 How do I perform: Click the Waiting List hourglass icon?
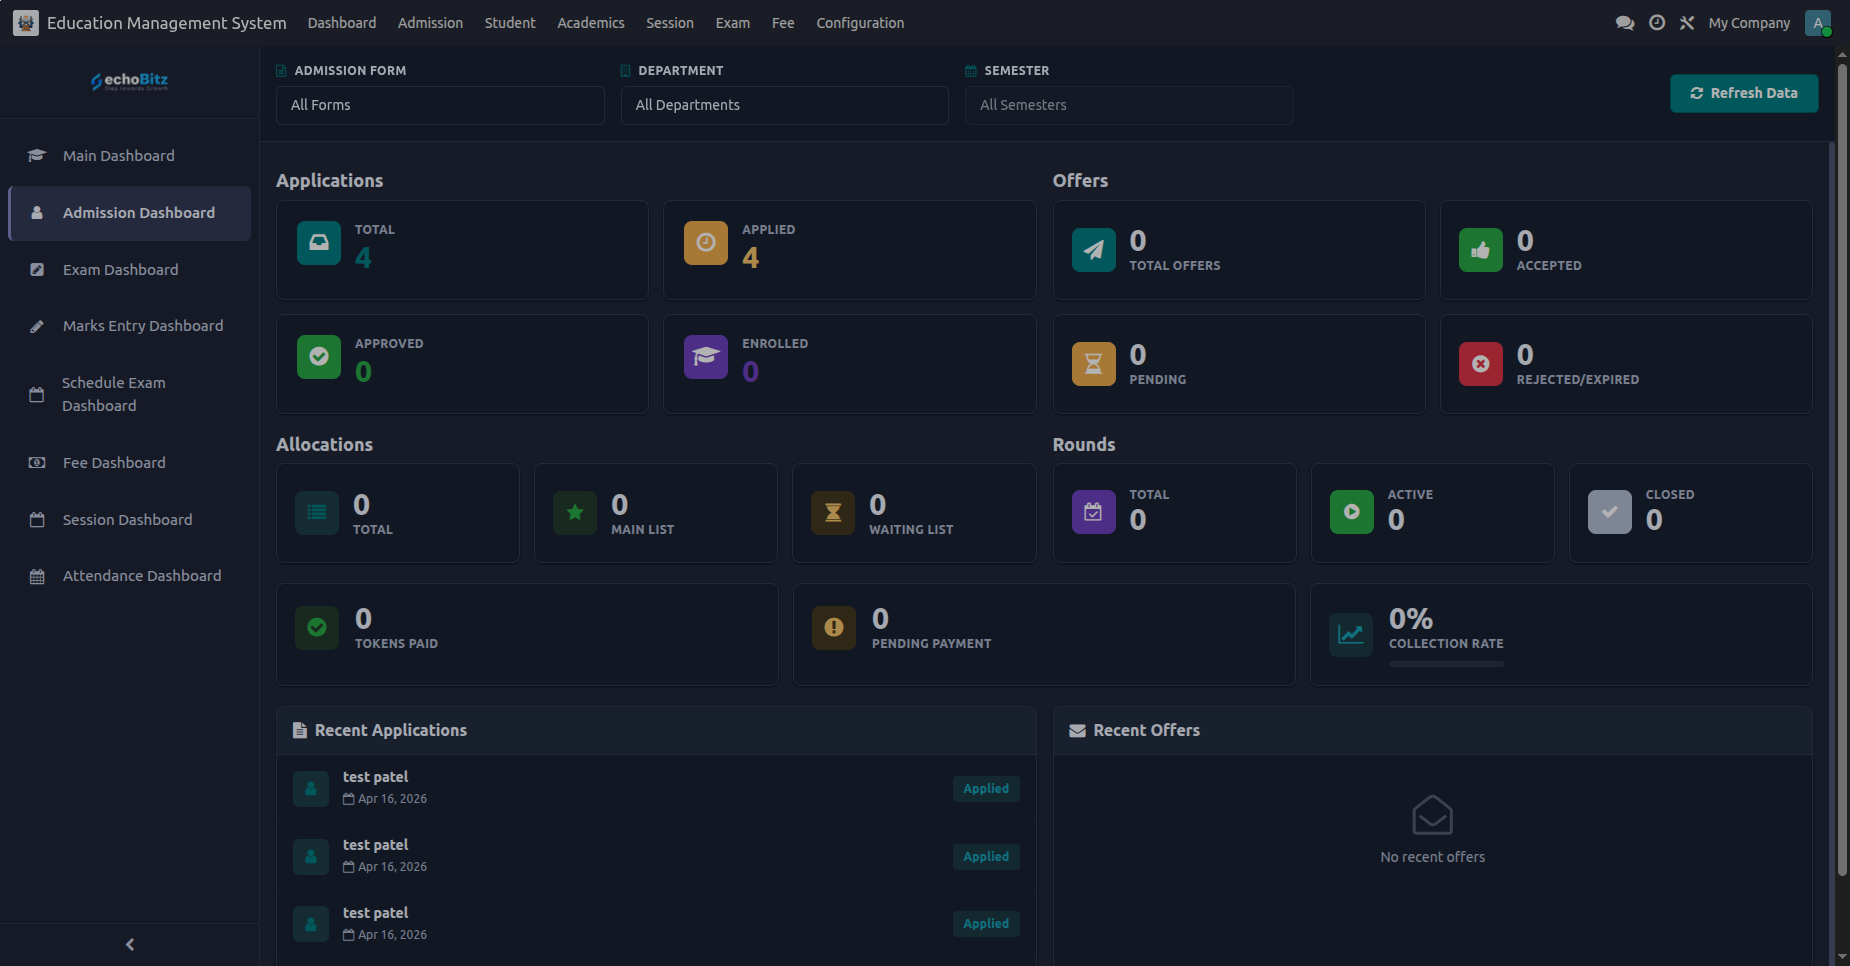pyautogui.click(x=833, y=513)
